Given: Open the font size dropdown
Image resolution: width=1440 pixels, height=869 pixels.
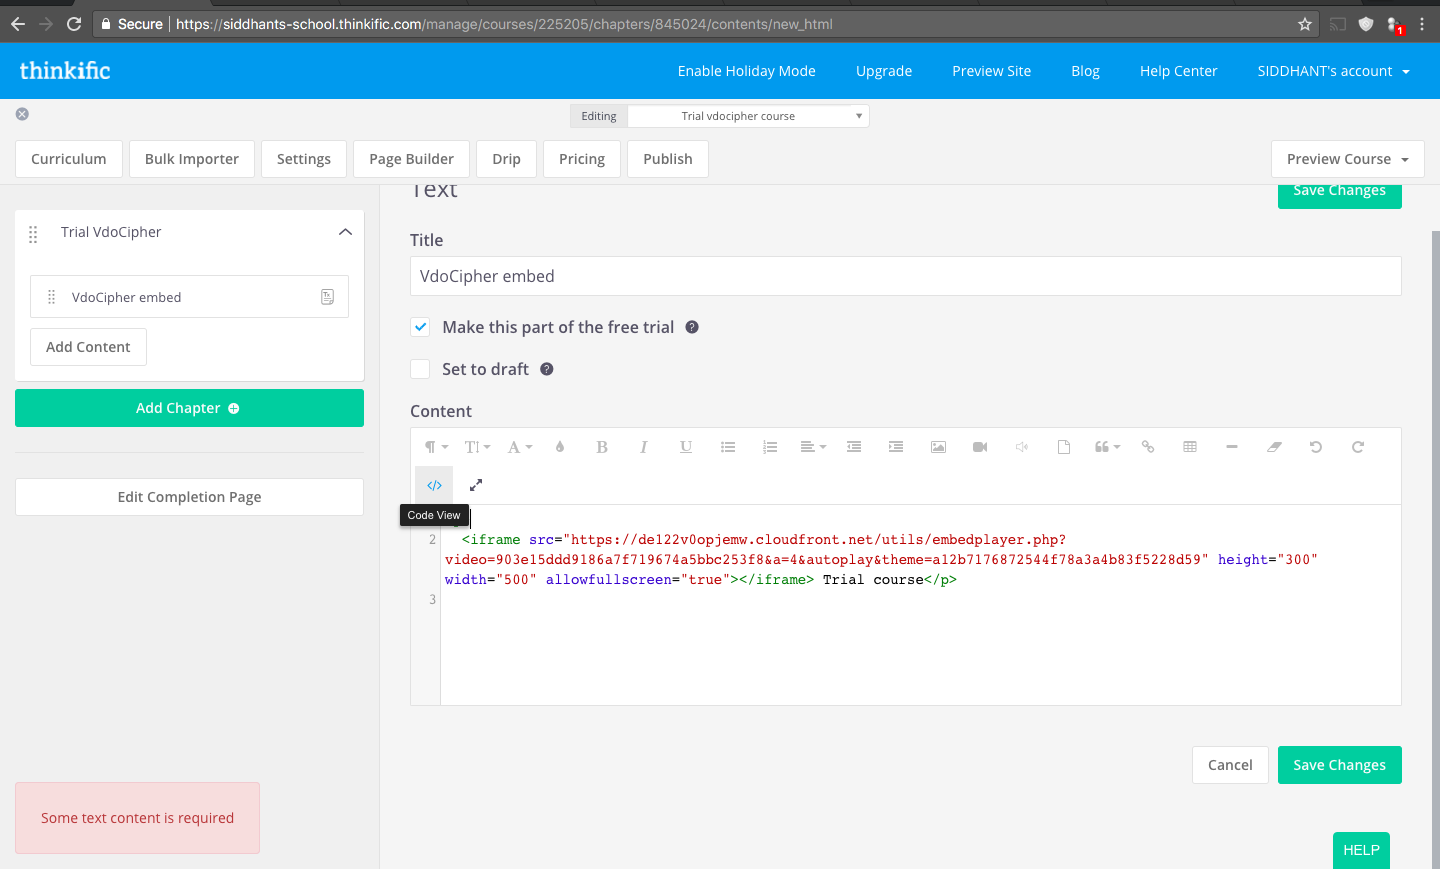Looking at the screenshot, I should (x=478, y=447).
